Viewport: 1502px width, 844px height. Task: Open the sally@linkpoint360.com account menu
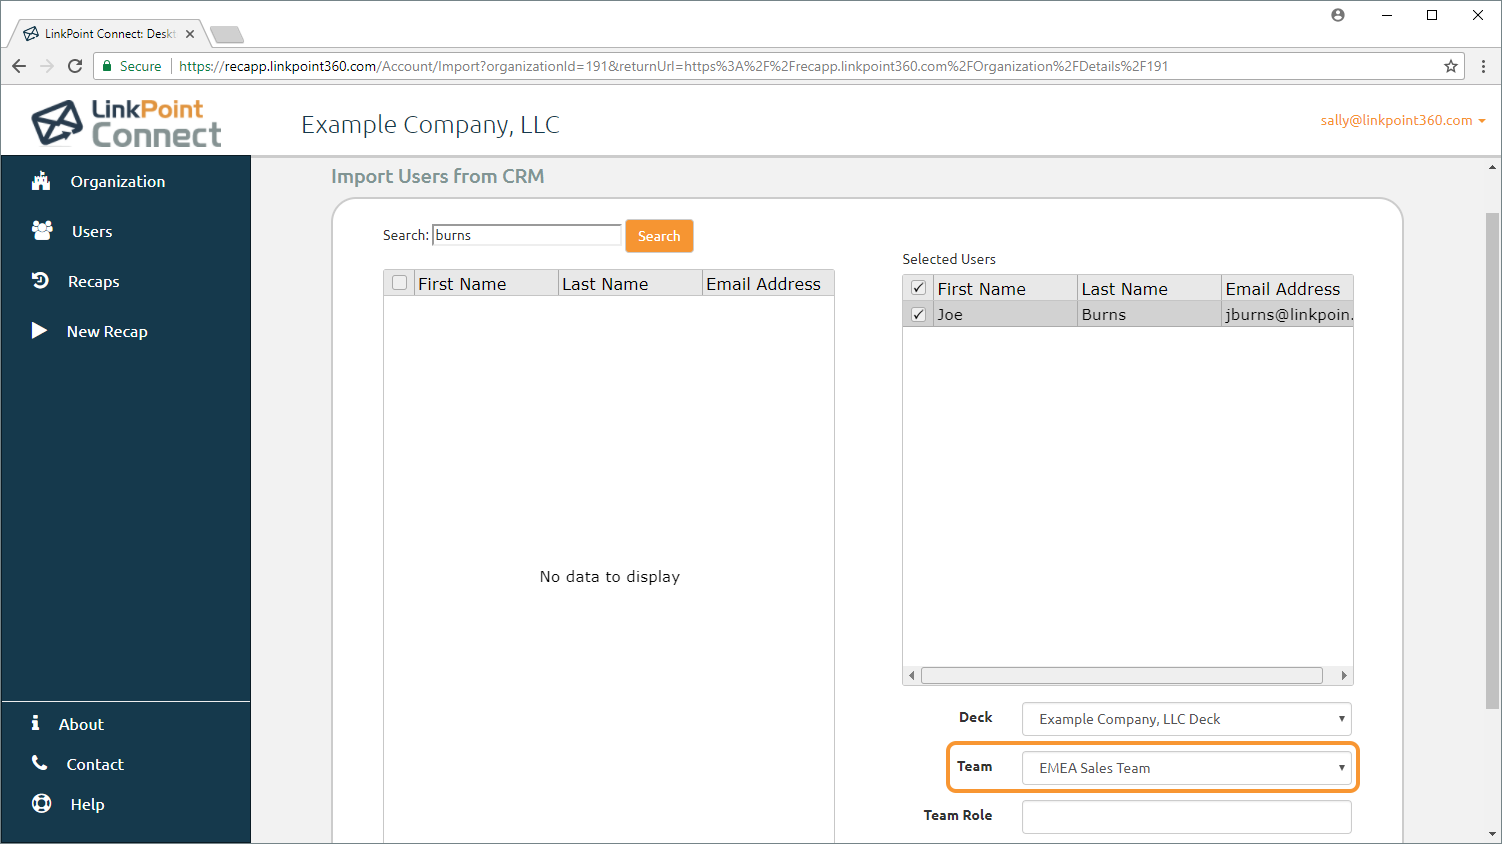click(1401, 120)
